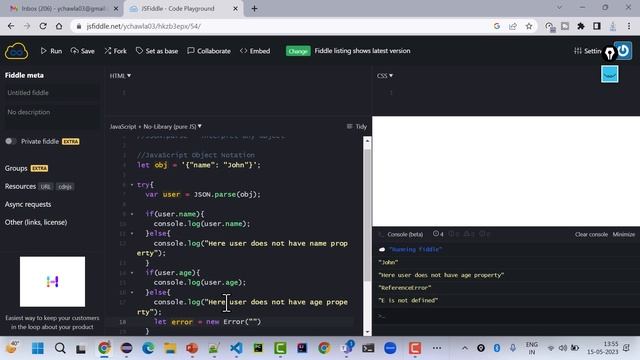
Task: Fork this fiddle
Action: 116,51
